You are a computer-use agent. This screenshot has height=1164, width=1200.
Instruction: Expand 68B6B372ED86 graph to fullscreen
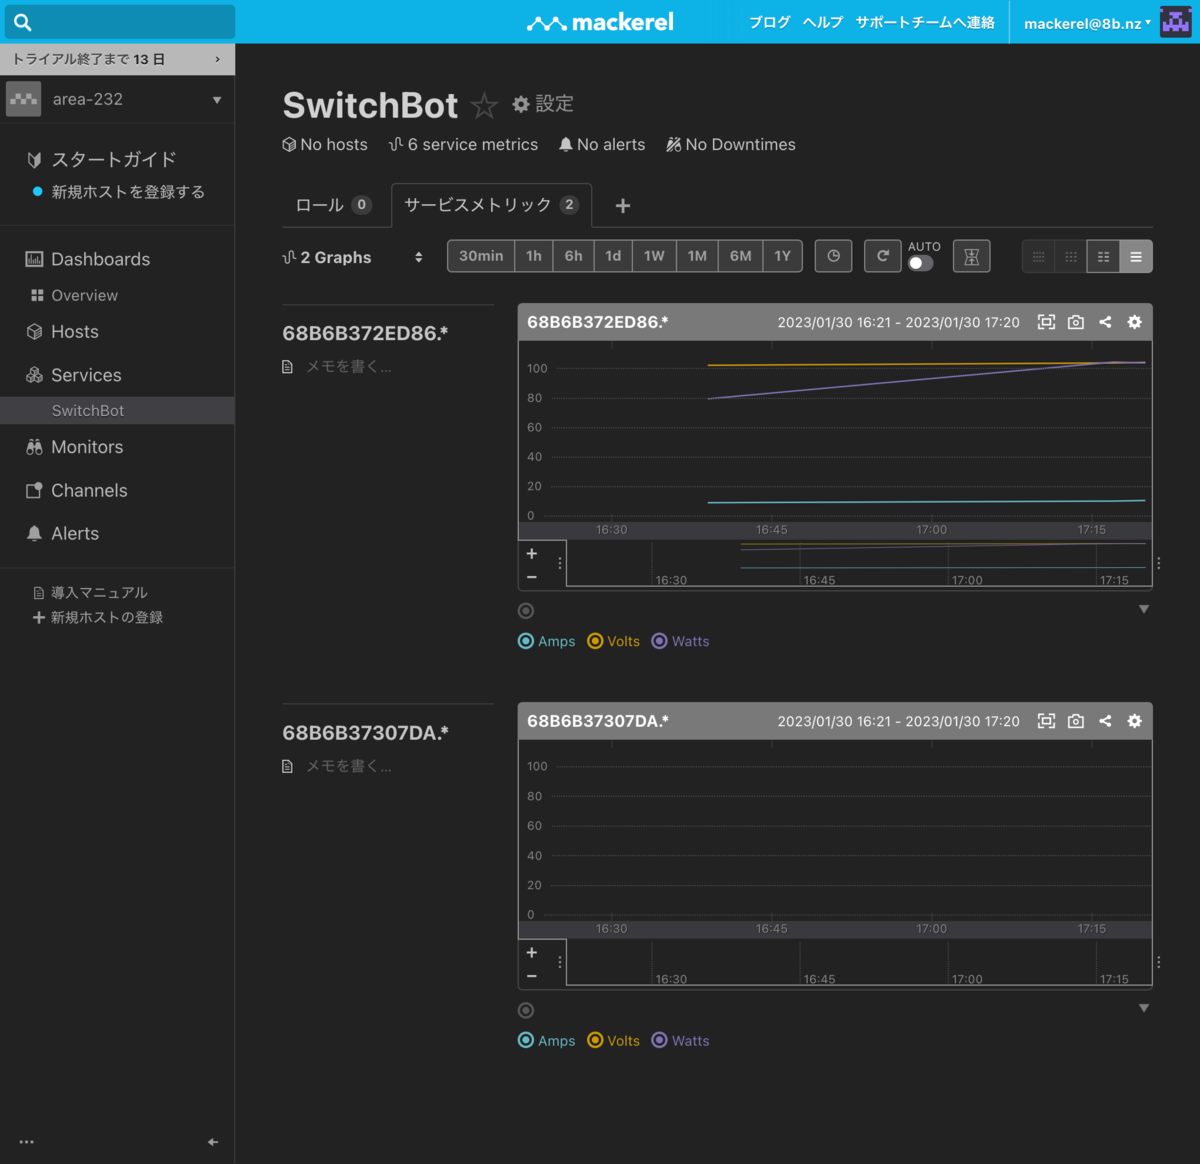click(1046, 322)
